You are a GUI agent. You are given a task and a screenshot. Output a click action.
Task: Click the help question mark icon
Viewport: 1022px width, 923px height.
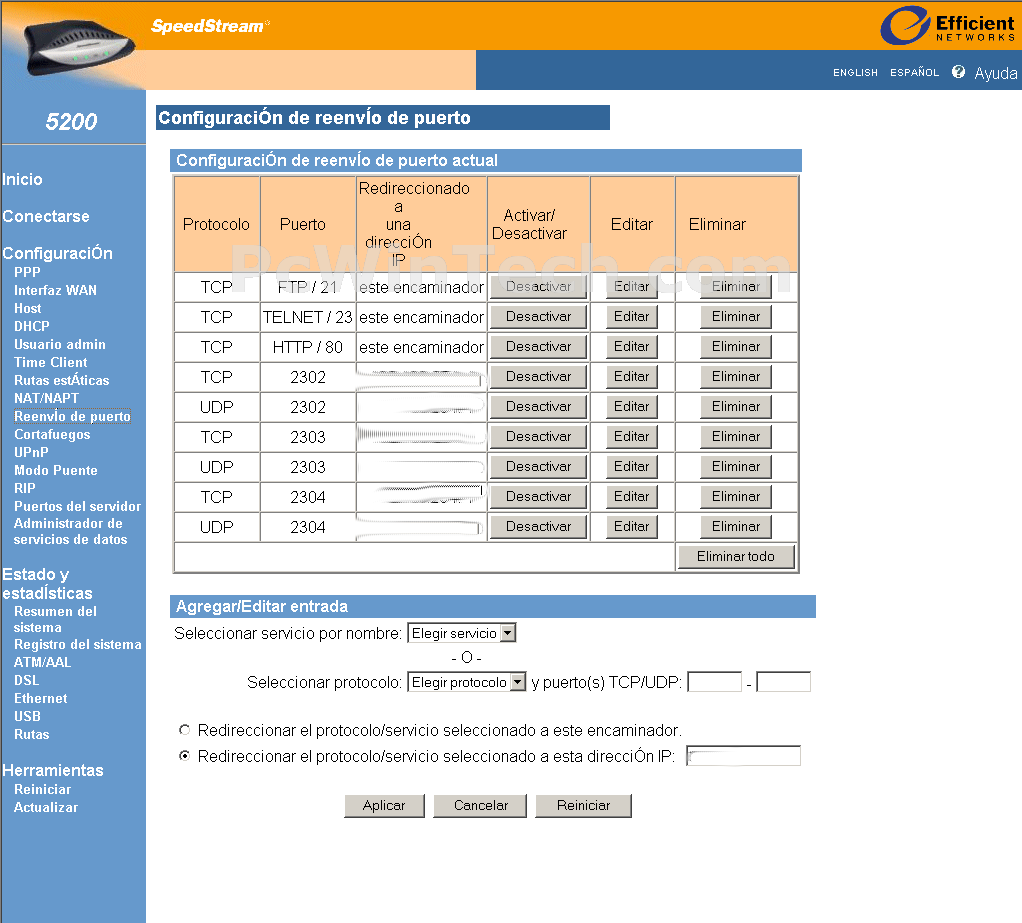point(958,72)
